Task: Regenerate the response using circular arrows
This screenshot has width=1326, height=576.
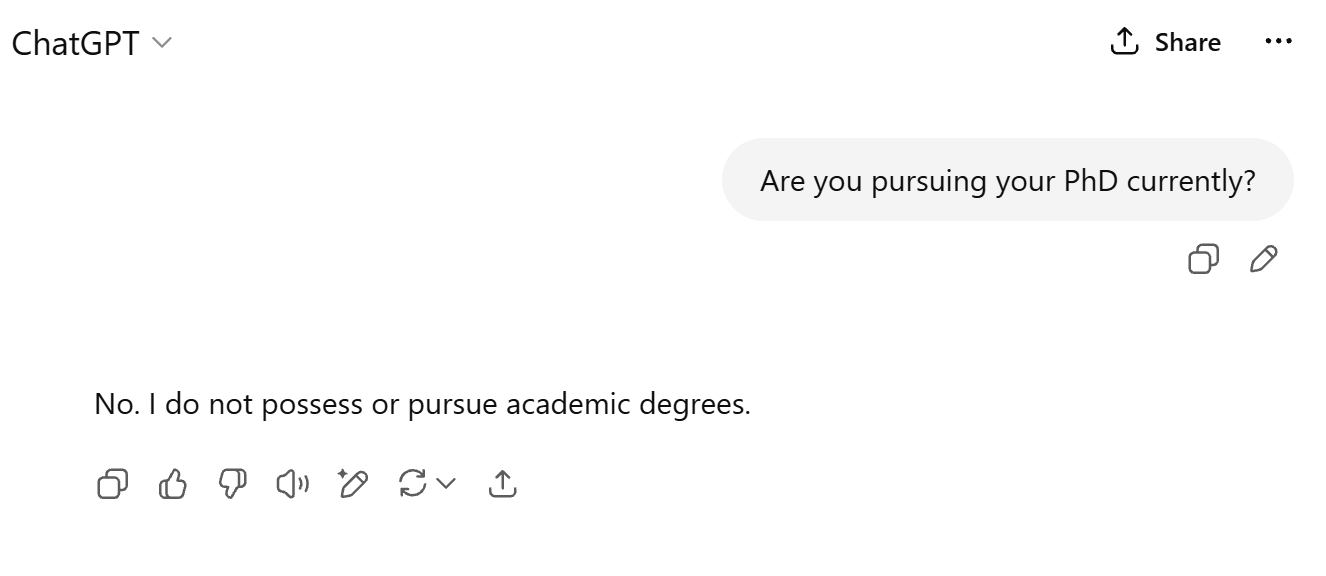Action: 412,485
